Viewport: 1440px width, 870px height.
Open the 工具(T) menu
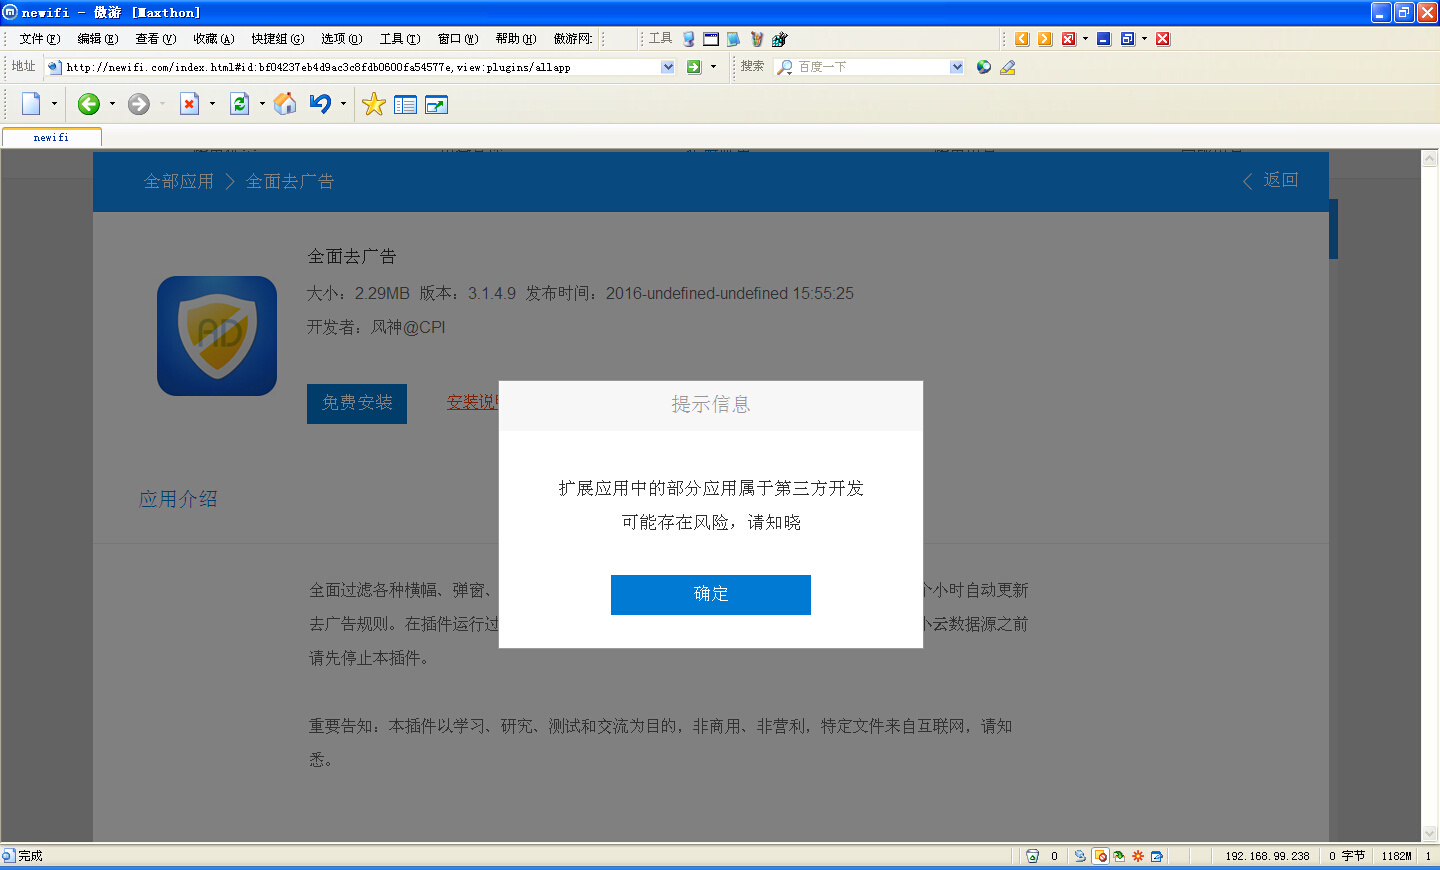pyautogui.click(x=399, y=39)
